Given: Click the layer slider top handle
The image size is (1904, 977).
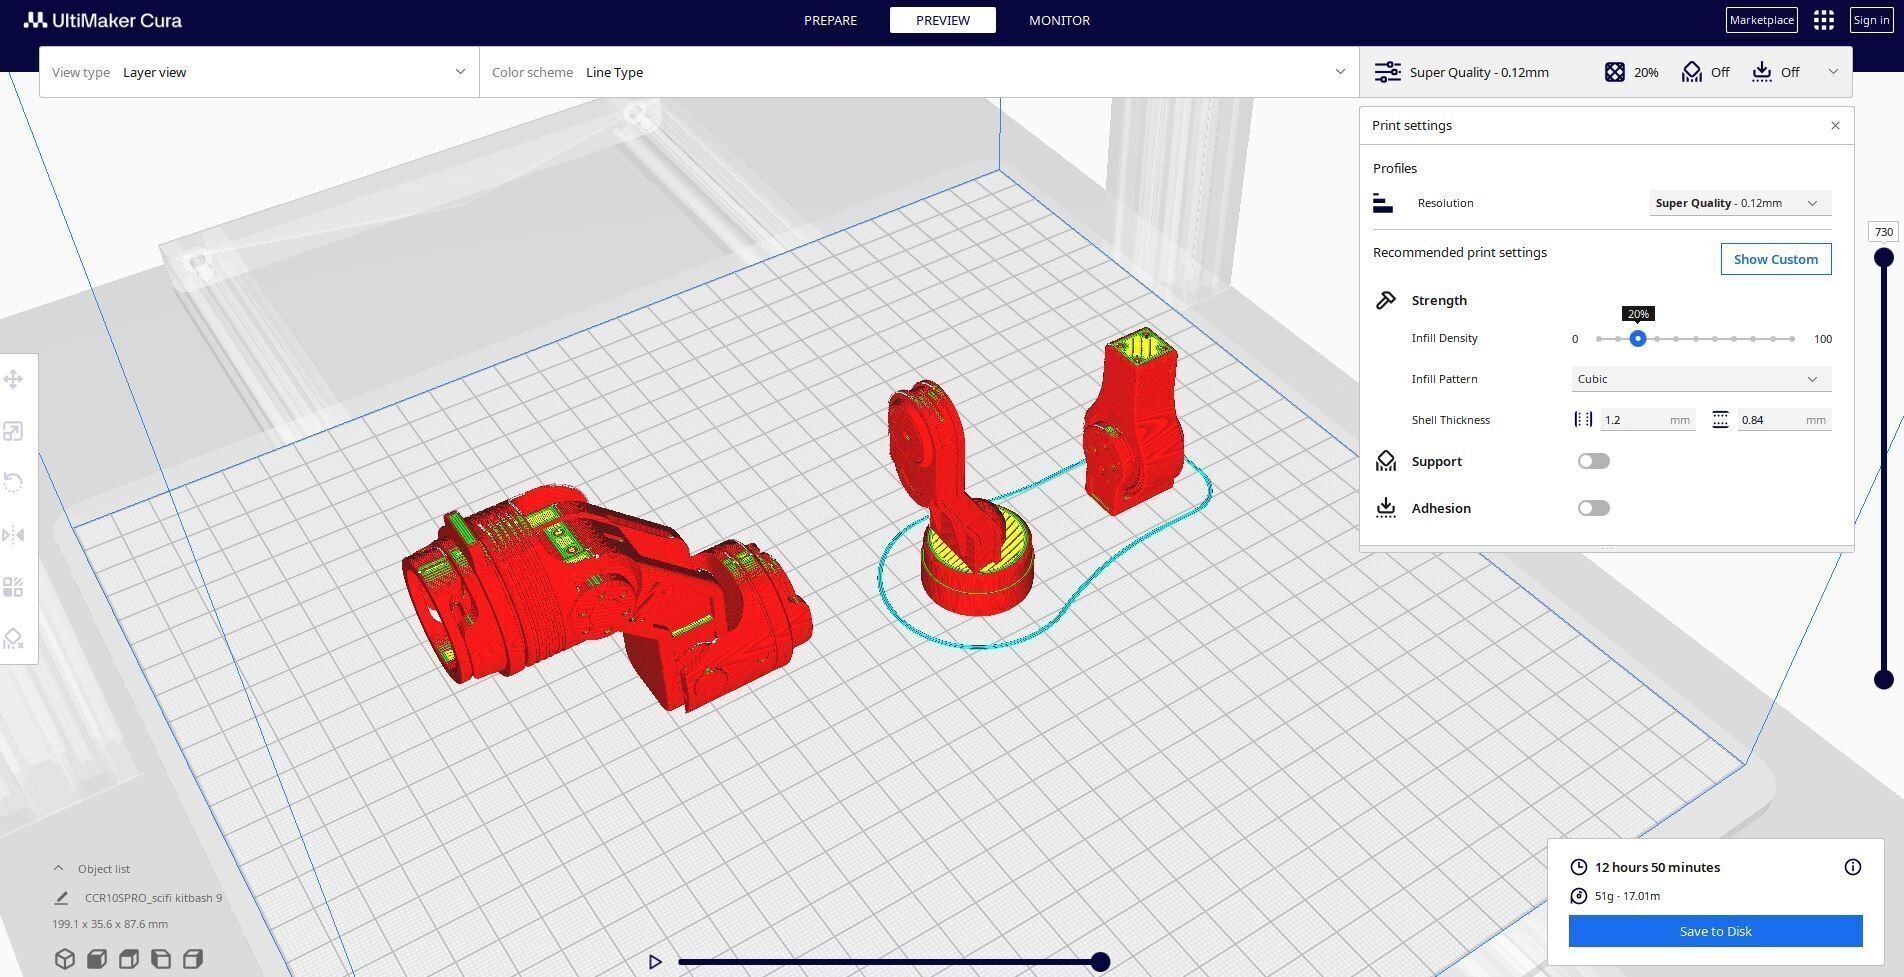Looking at the screenshot, I should 1883,258.
